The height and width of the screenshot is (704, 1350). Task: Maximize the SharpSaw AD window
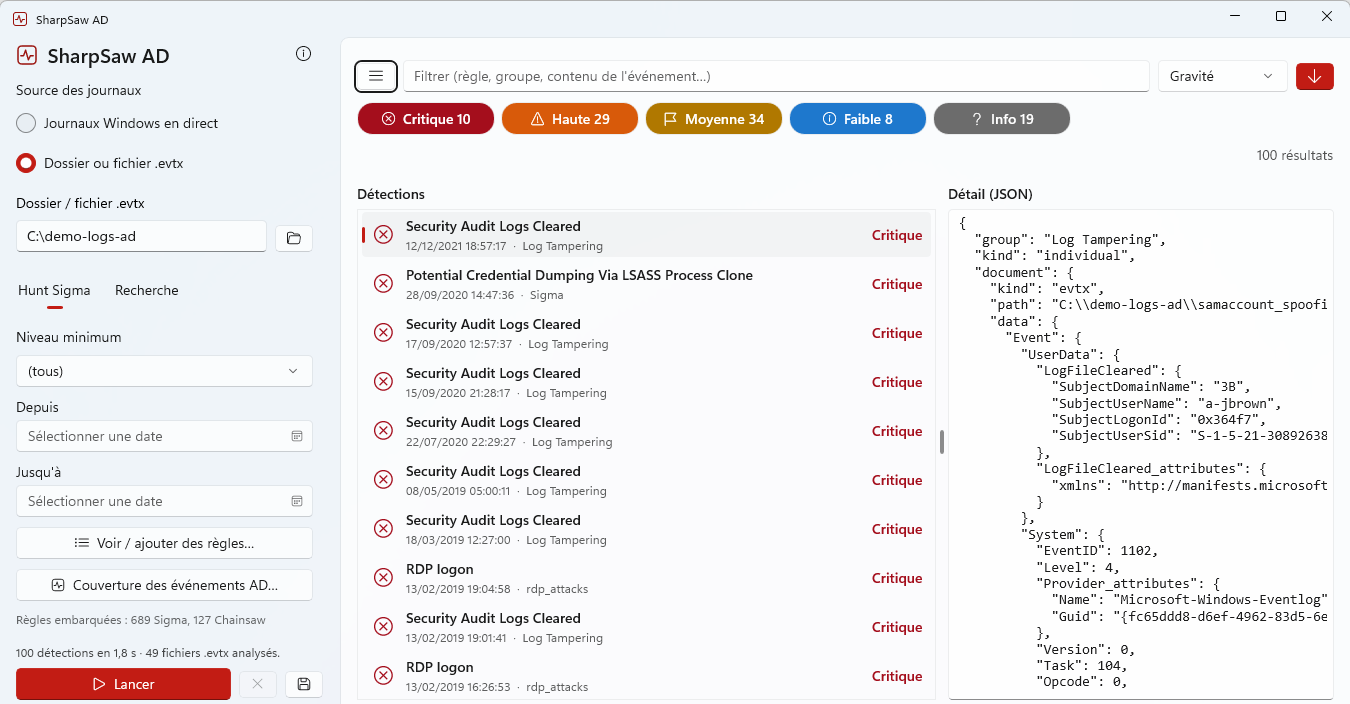point(1281,16)
